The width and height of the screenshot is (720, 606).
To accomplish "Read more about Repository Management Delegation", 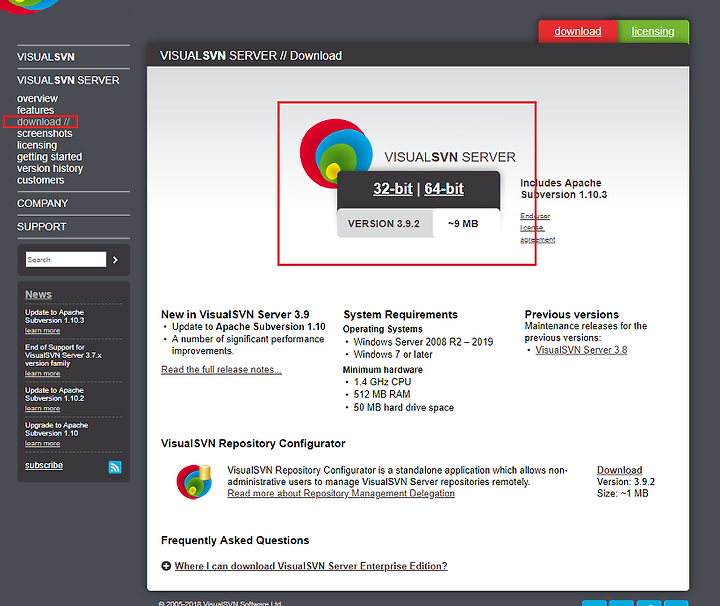I will (341, 493).
